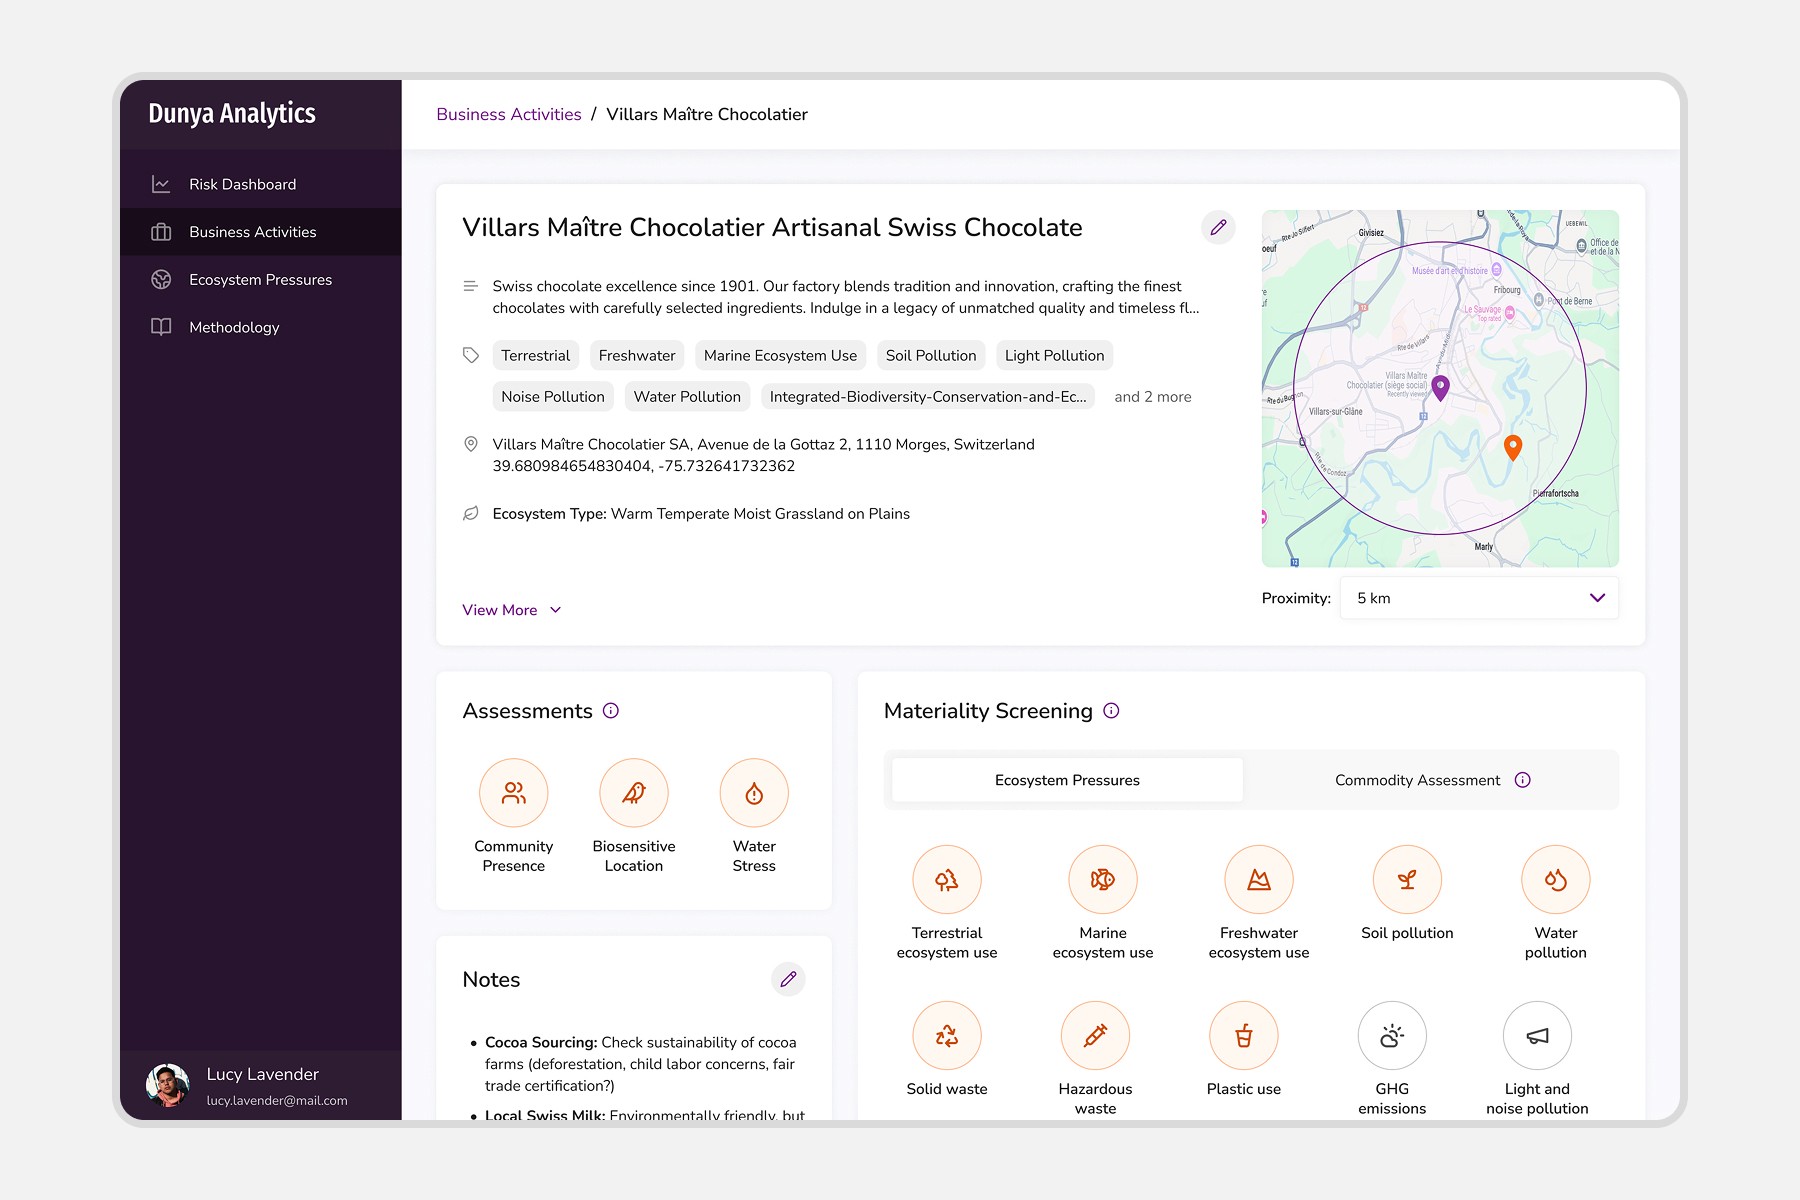The height and width of the screenshot is (1200, 1800).
Task: Click the Terrestrial tag
Action: [536, 355]
